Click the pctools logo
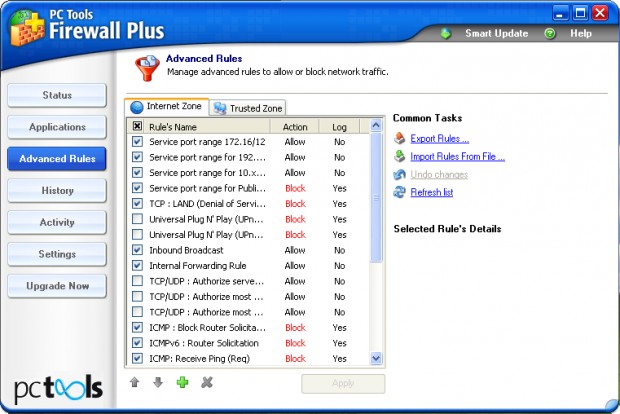620x414 pixels. click(x=59, y=389)
